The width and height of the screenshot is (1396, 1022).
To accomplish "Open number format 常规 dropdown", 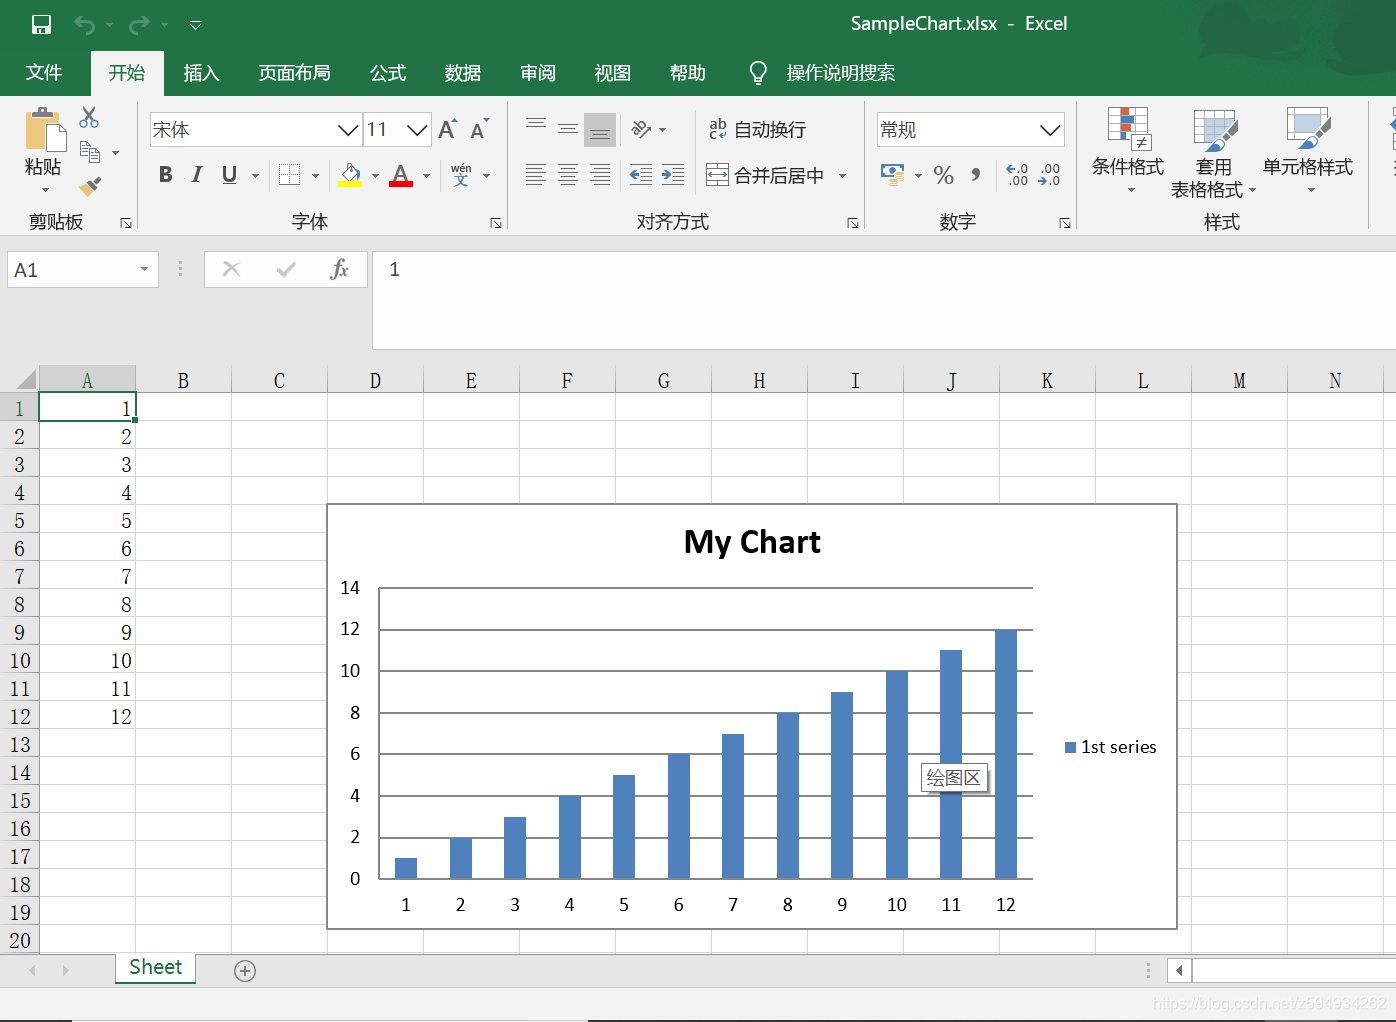I will pyautogui.click(x=1050, y=130).
